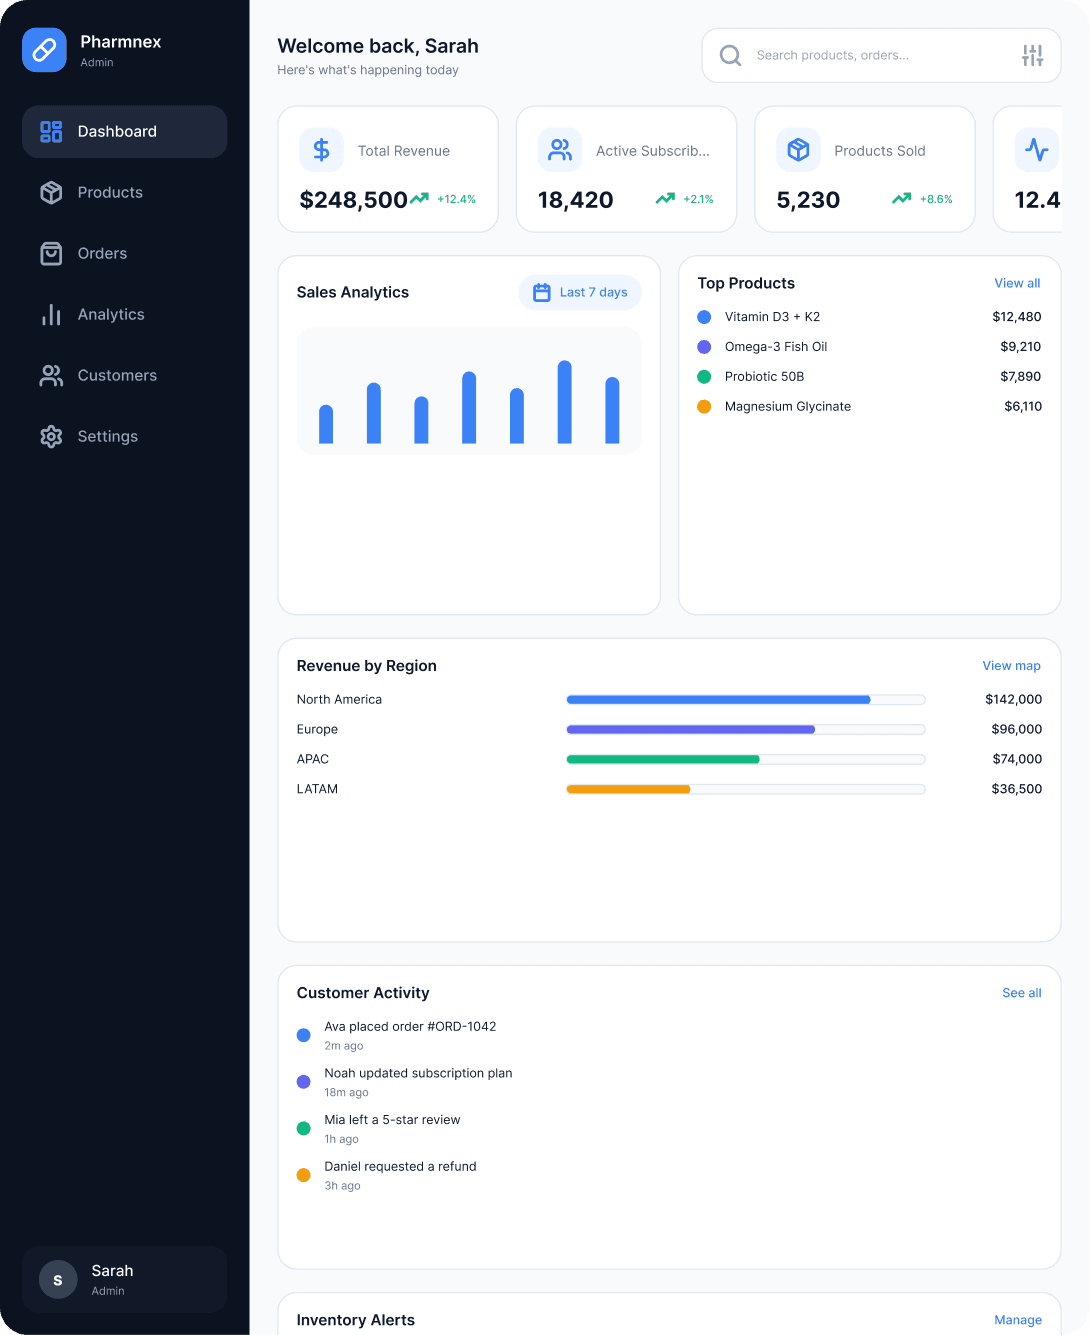Click Daniel requested a refund entry
The height and width of the screenshot is (1335, 1090).
click(400, 1167)
